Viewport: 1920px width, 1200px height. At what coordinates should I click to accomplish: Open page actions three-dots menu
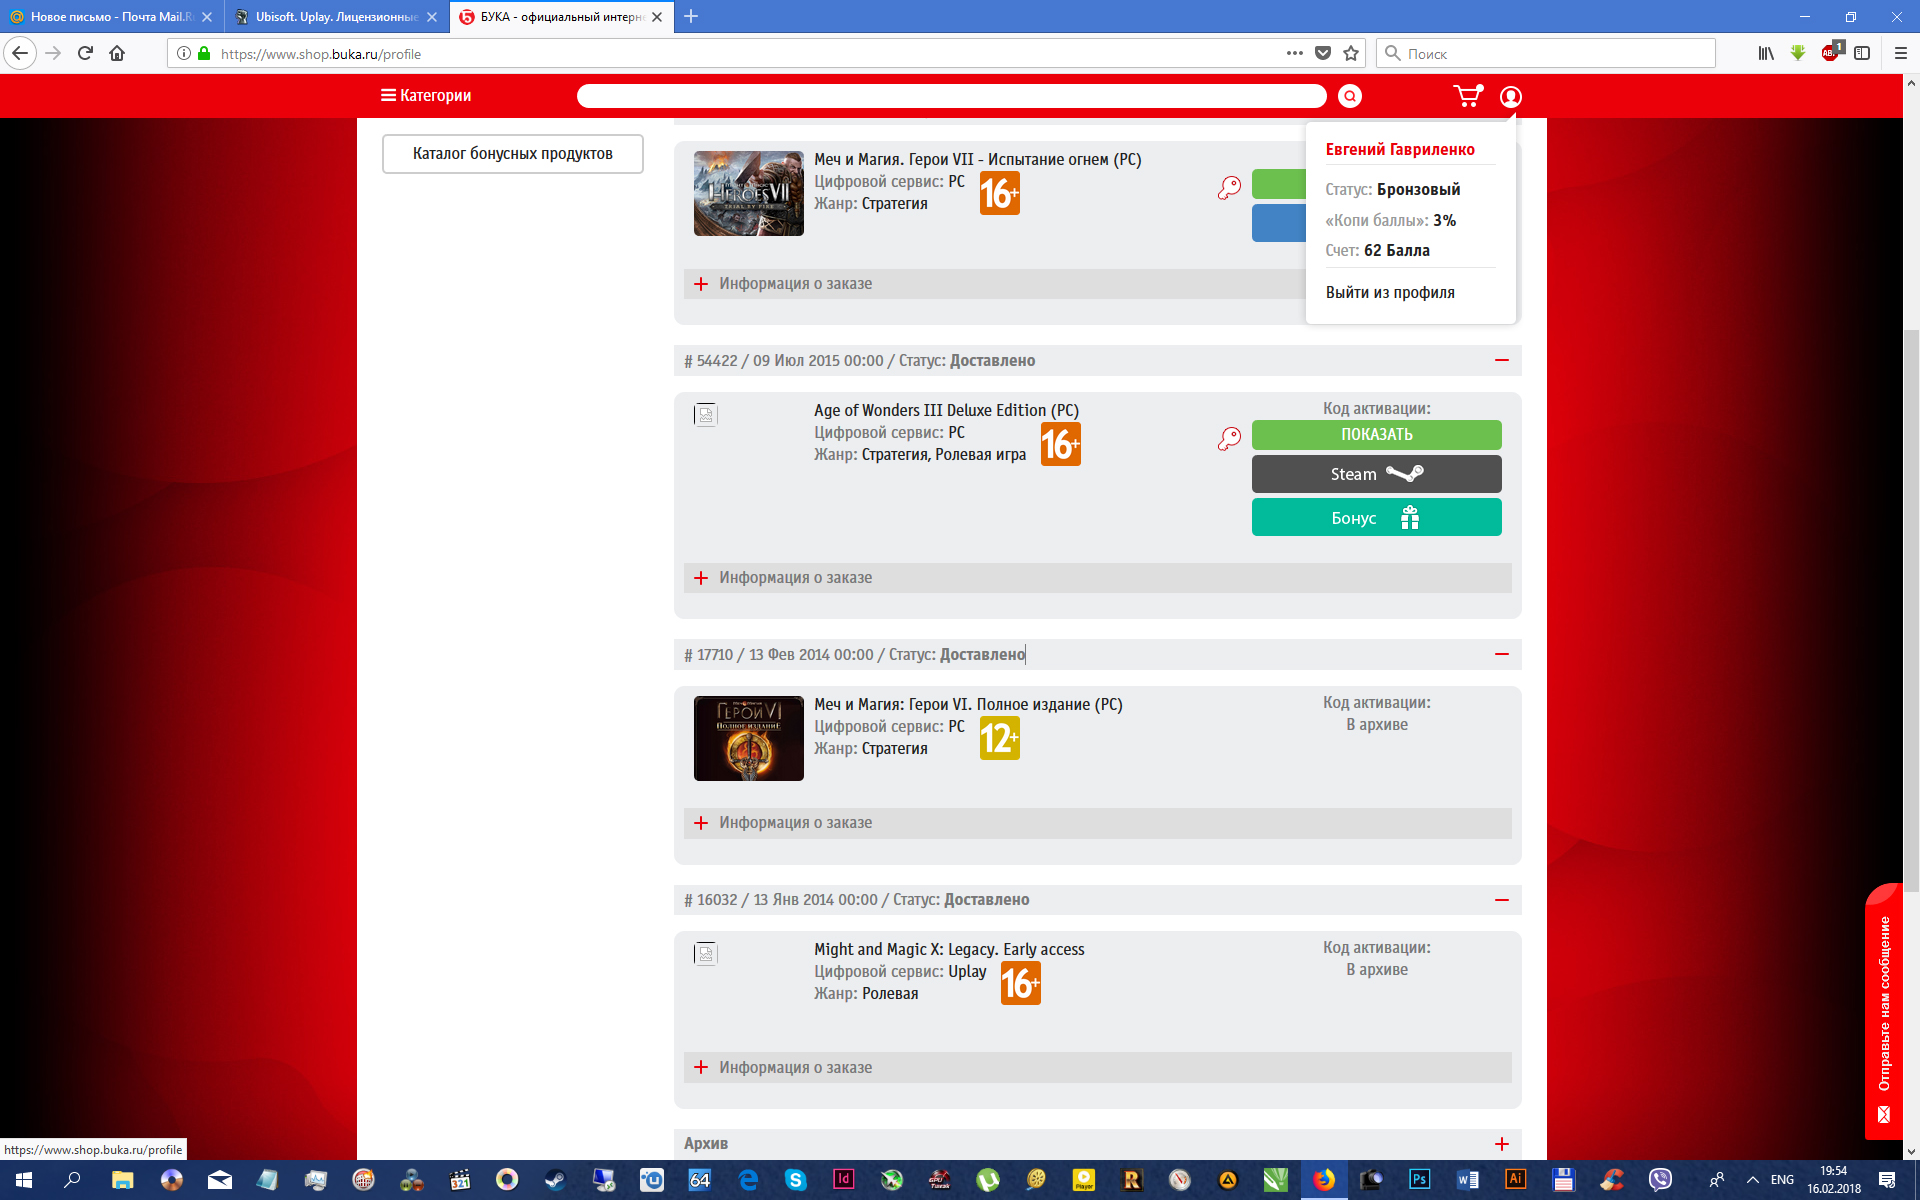click(x=1294, y=53)
